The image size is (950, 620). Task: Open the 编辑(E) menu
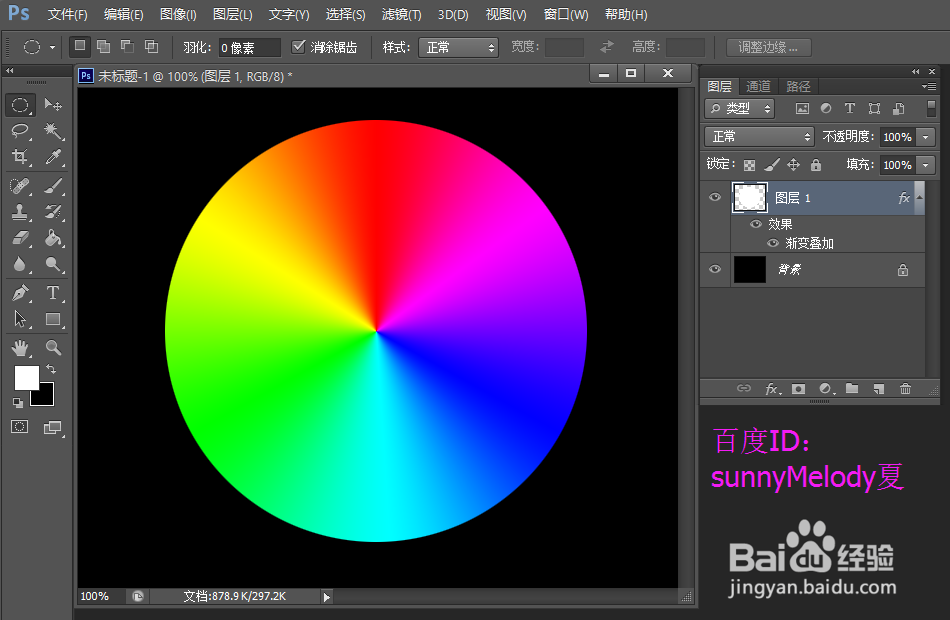point(124,15)
